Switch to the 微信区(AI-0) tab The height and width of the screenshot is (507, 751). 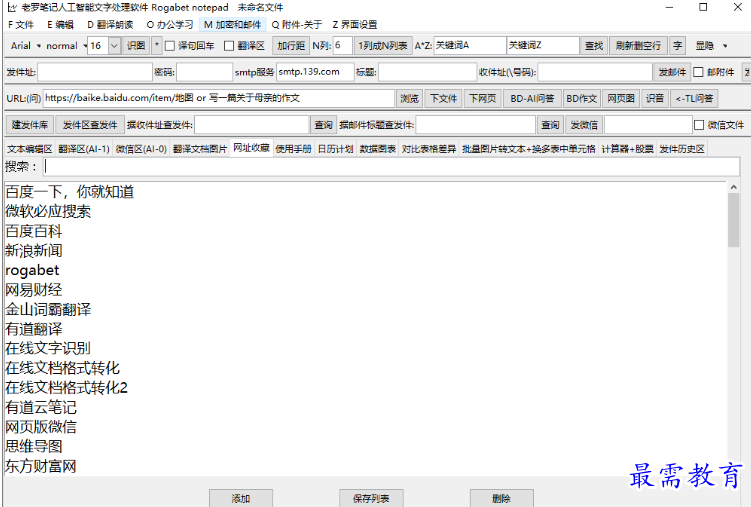pos(141,149)
